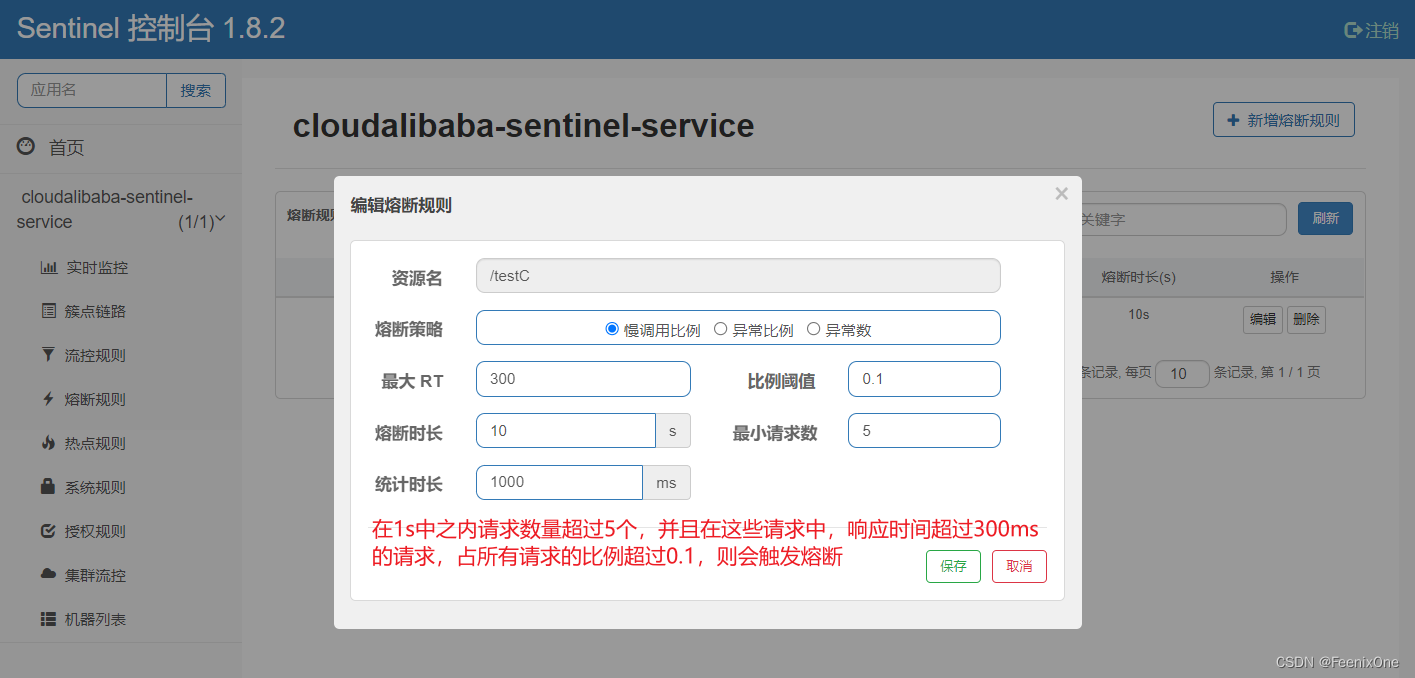Open the 授权规则 menu item
The width and height of the screenshot is (1415, 678).
pos(95,531)
